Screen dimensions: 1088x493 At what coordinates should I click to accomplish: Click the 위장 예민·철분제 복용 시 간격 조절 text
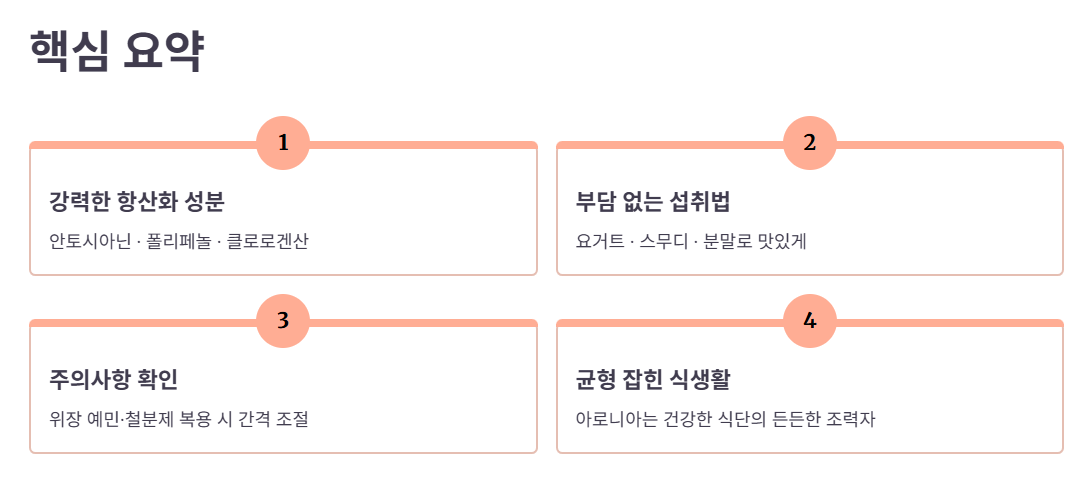point(179,419)
